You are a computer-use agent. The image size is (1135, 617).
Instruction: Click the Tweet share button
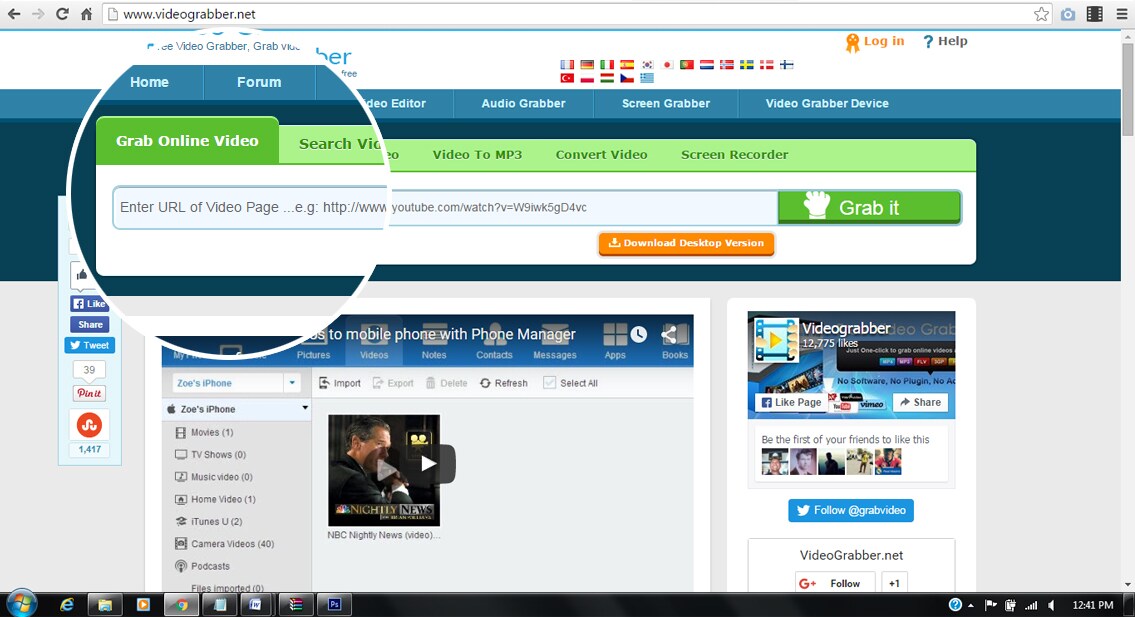point(90,345)
